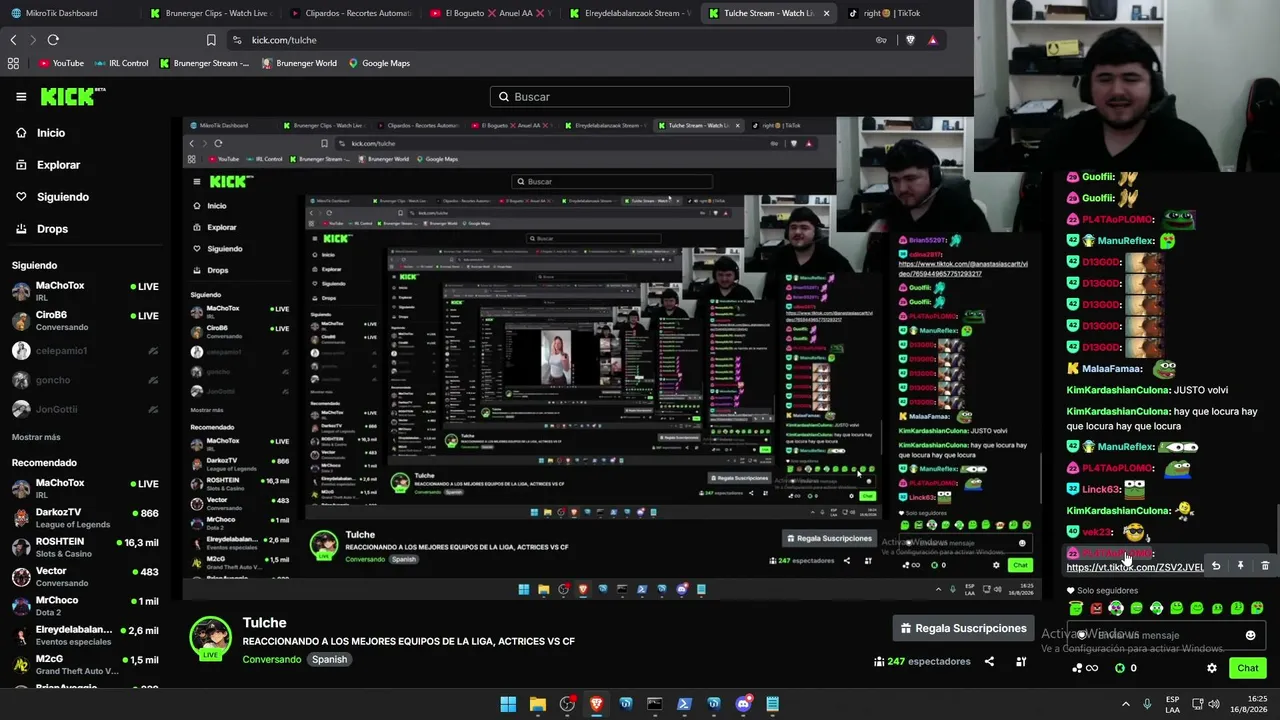
Task: Switch to the TikTok tab
Action: 885,13
